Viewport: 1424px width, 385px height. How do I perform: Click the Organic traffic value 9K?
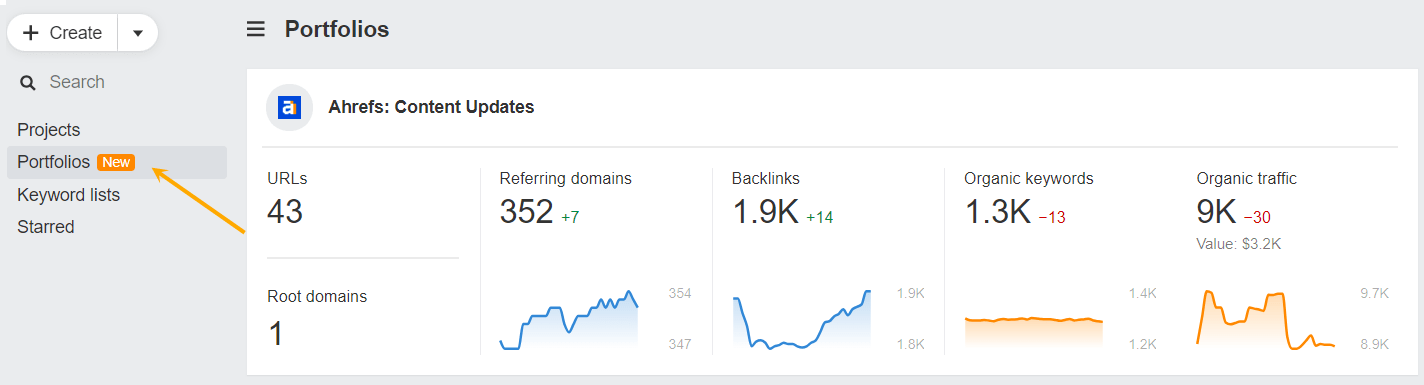1216,212
